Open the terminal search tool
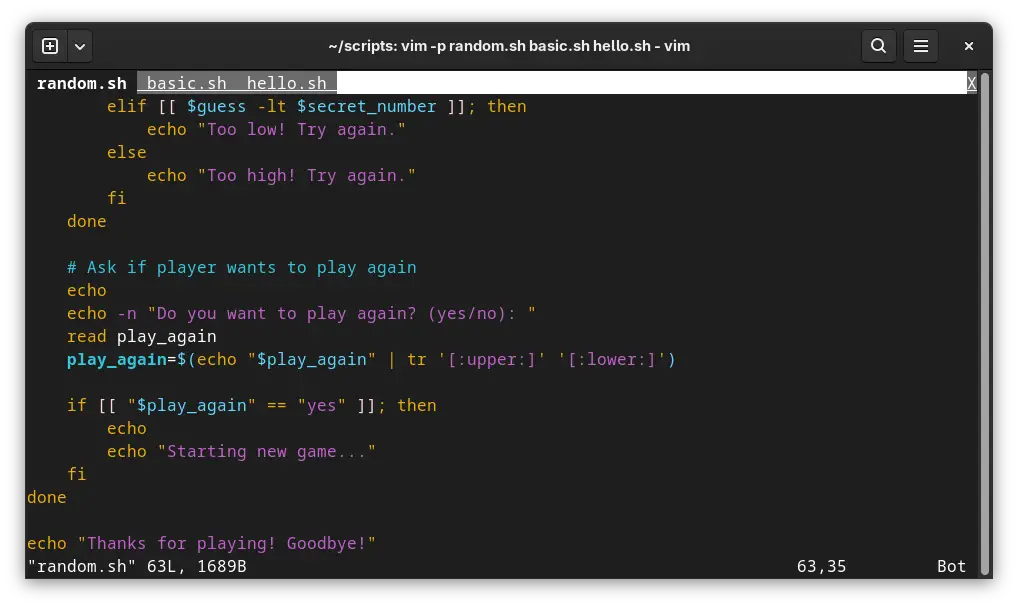Viewport: 1018px width, 607px height. click(x=878, y=46)
